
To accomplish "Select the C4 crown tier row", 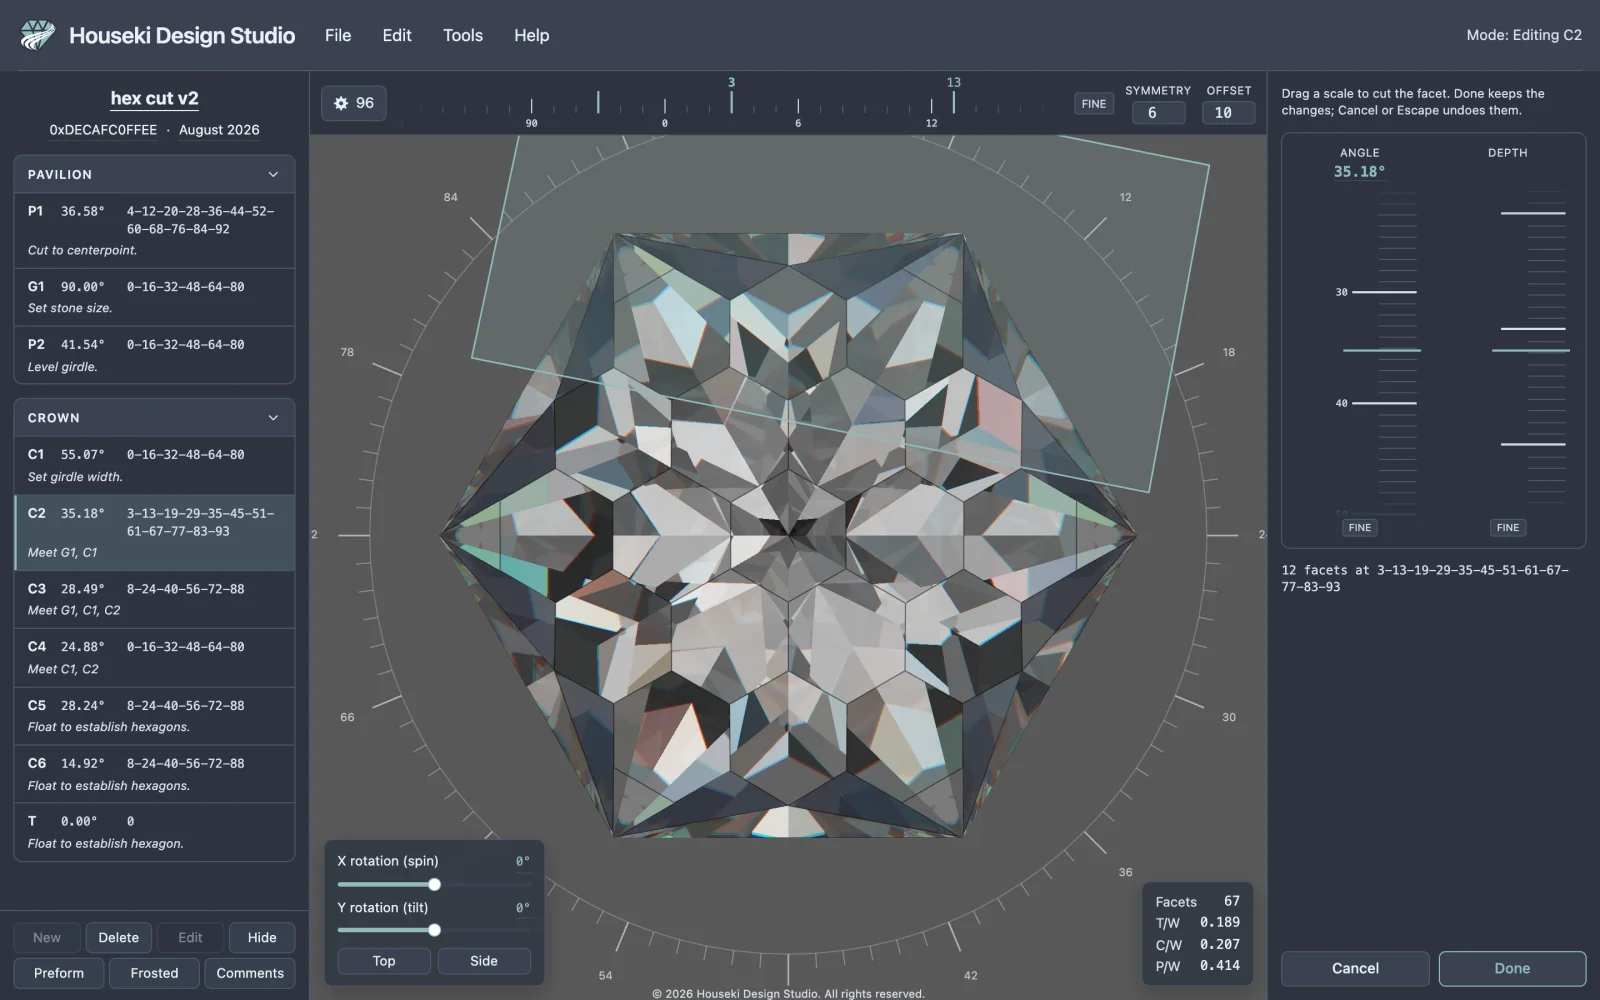I will 154,657.
